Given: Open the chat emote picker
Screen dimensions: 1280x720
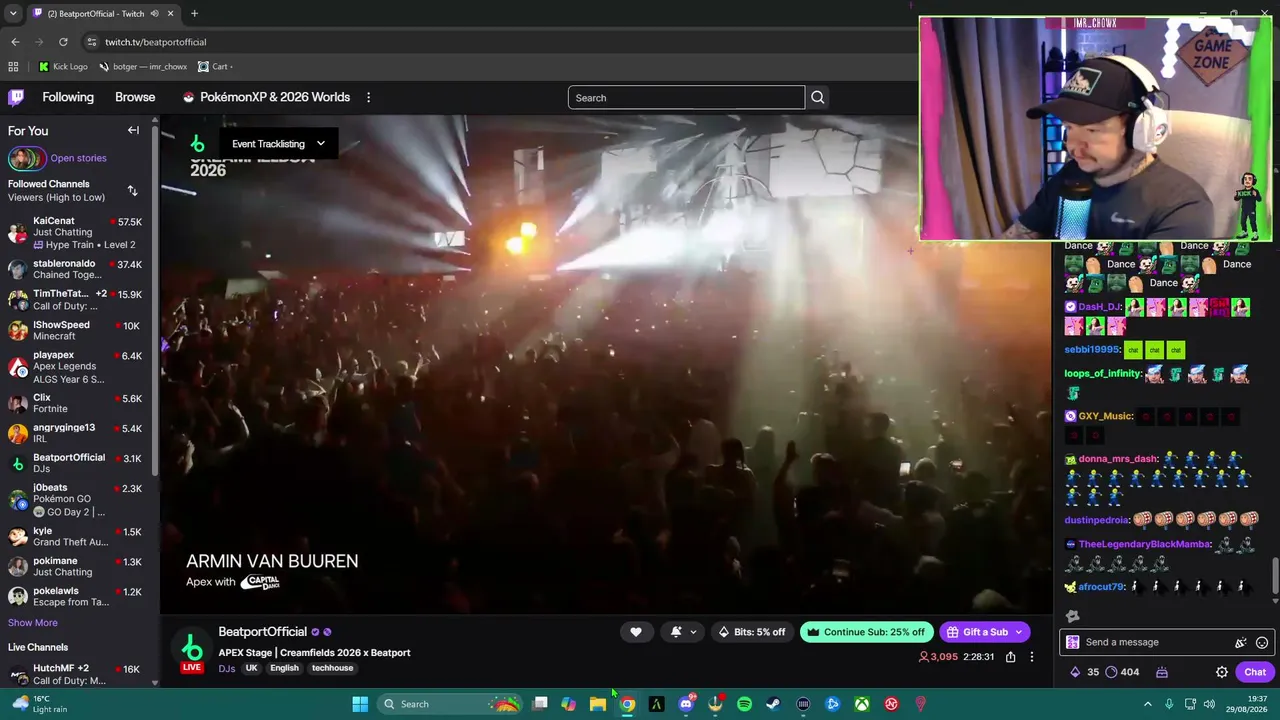Looking at the screenshot, I should pyautogui.click(x=1262, y=643).
